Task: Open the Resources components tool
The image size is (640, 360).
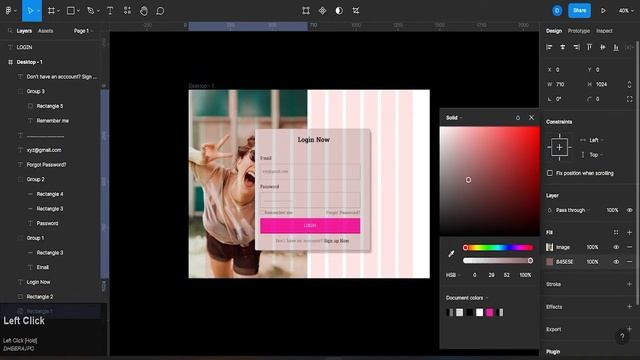Action: [127, 11]
